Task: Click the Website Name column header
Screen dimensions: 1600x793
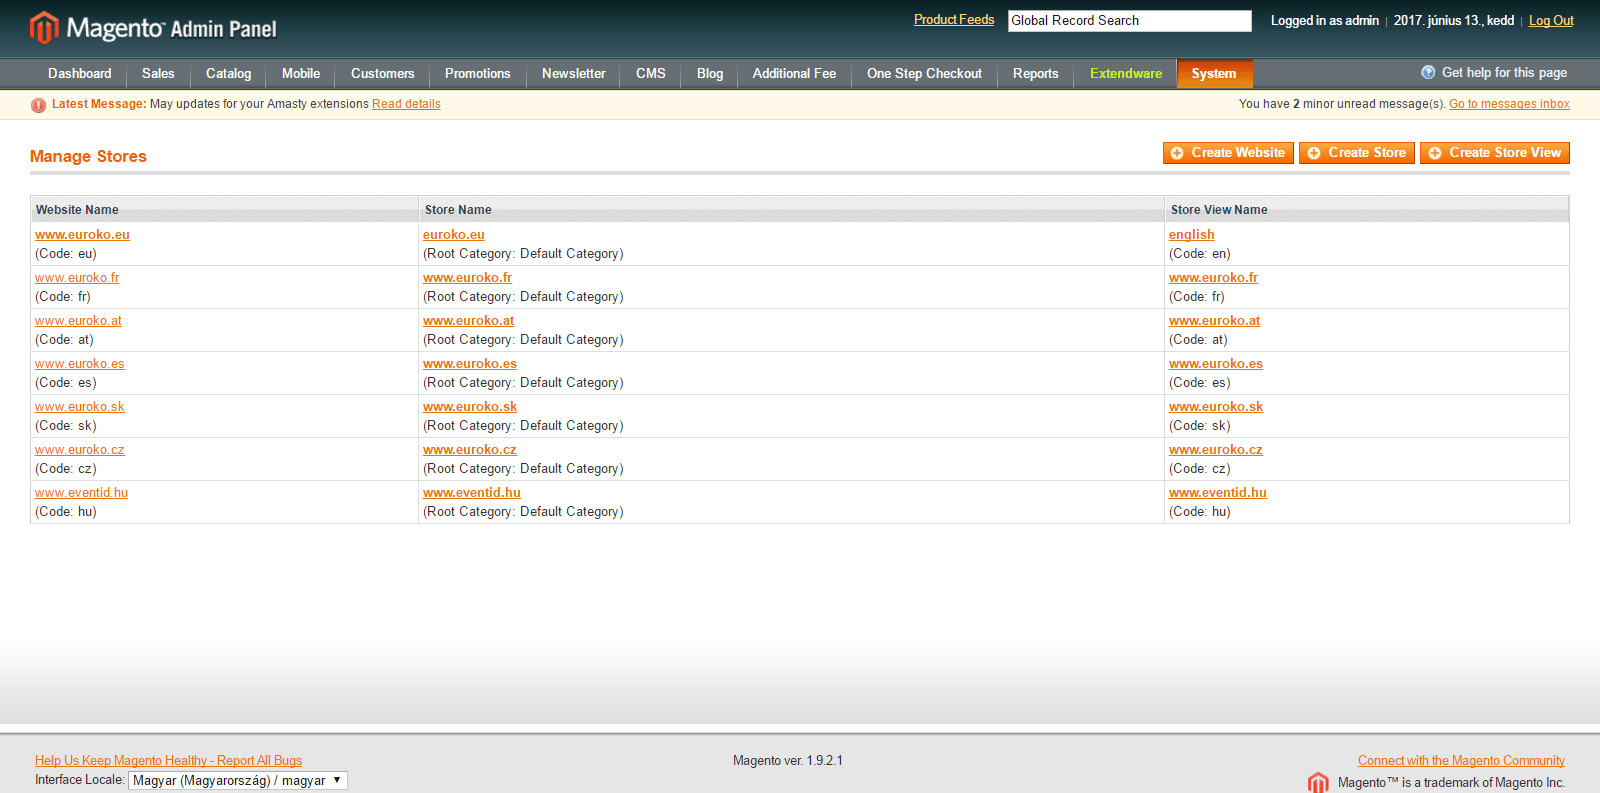Action: point(224,209)
